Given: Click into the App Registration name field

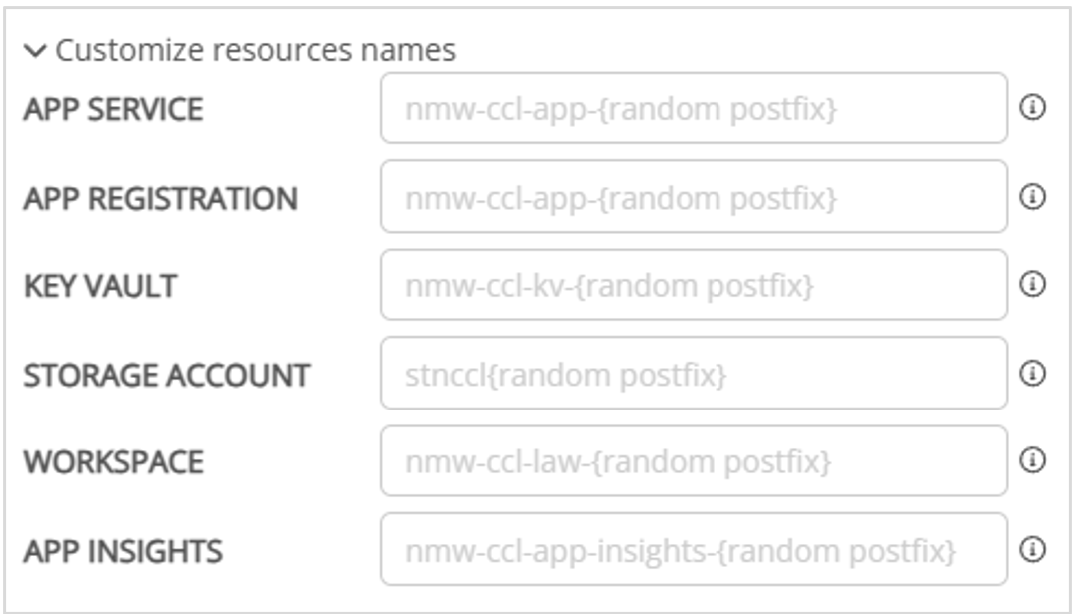Looking at the screenshot, I should [693, 197].
